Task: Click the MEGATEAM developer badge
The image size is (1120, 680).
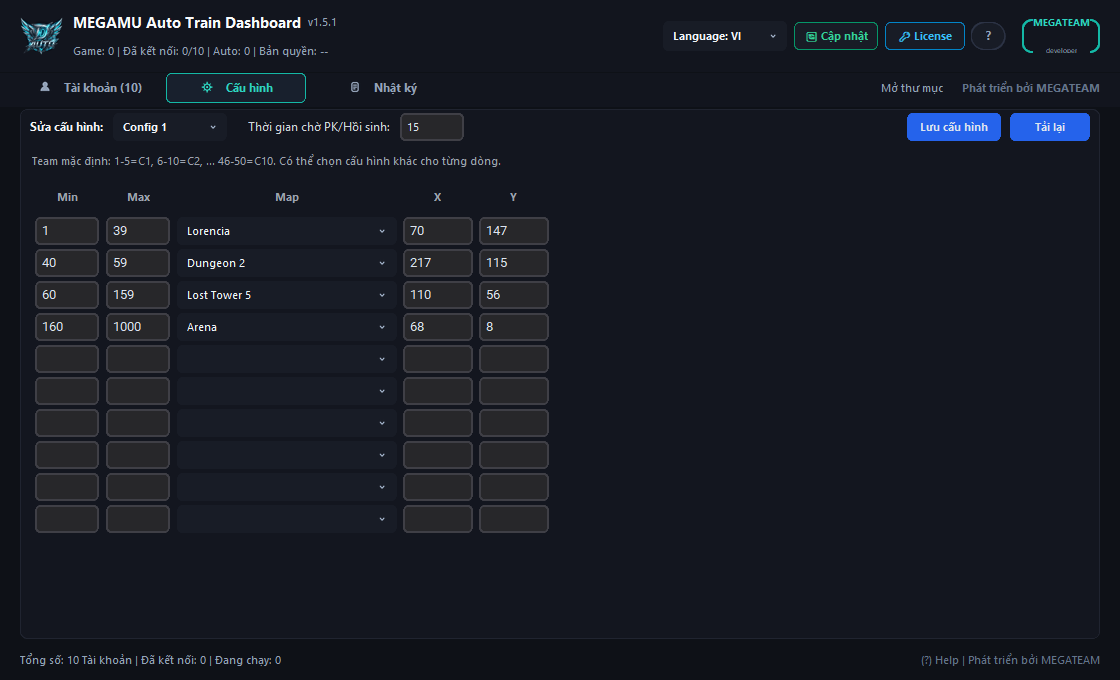Action: [1061, 36]
